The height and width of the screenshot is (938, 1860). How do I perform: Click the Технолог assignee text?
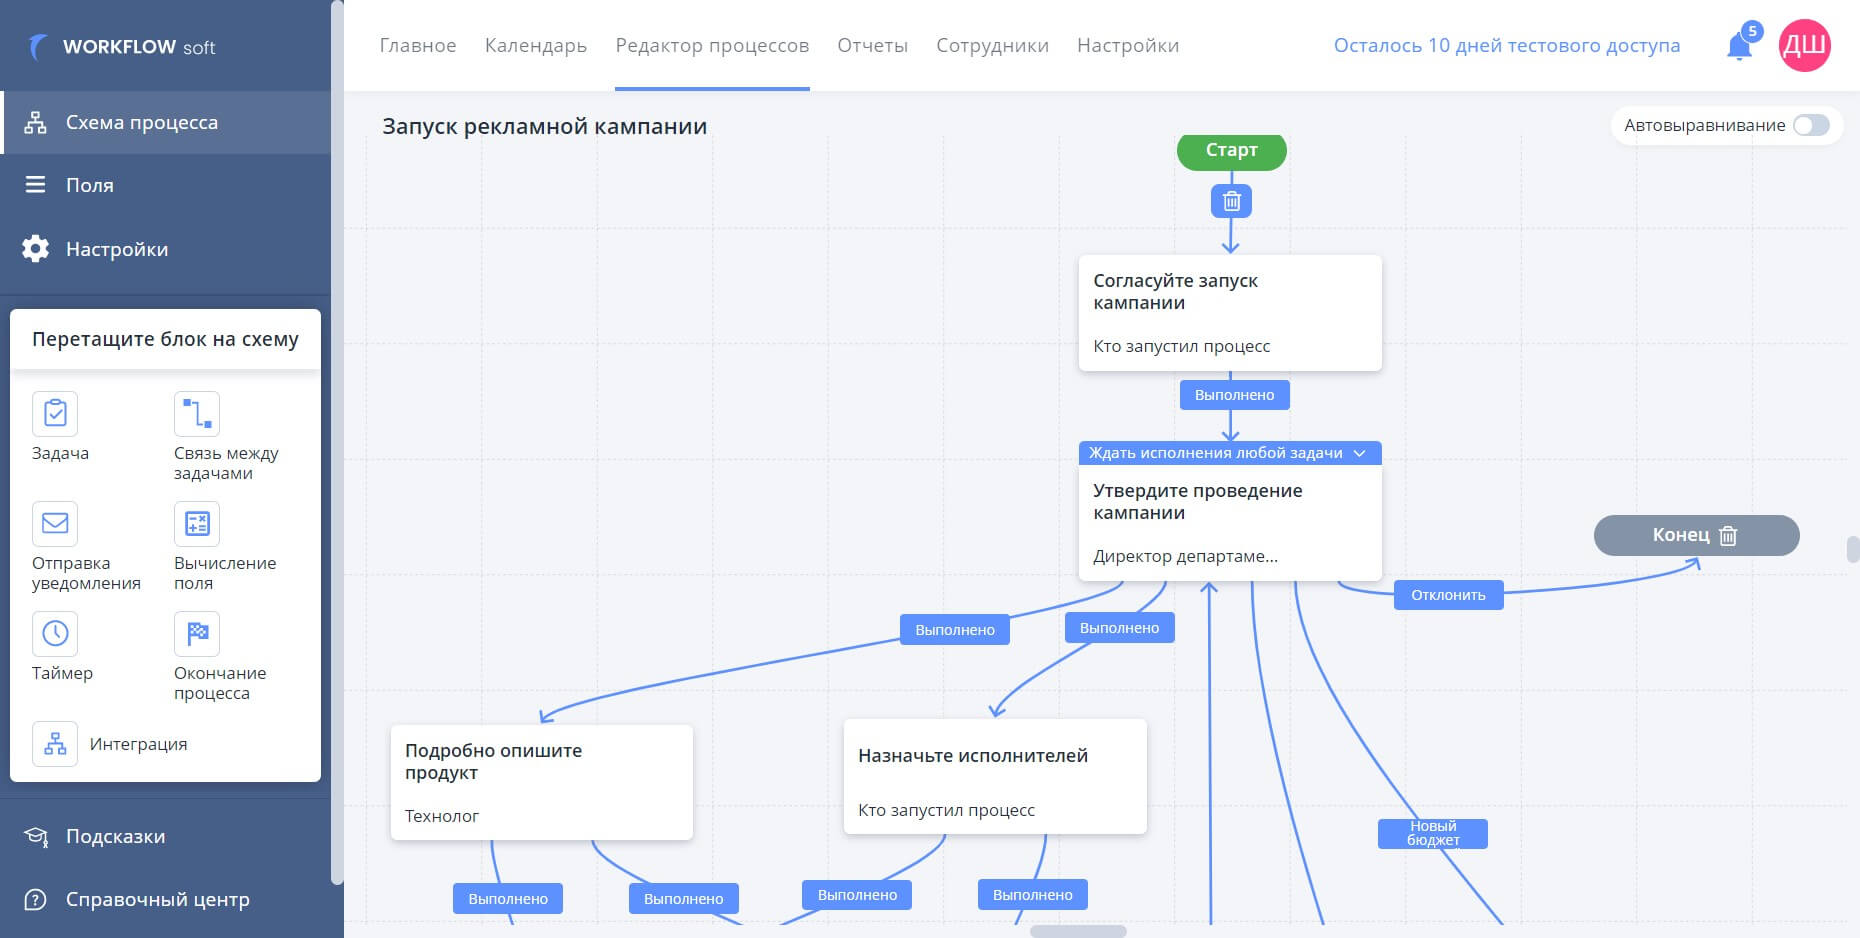coord(442,816)
